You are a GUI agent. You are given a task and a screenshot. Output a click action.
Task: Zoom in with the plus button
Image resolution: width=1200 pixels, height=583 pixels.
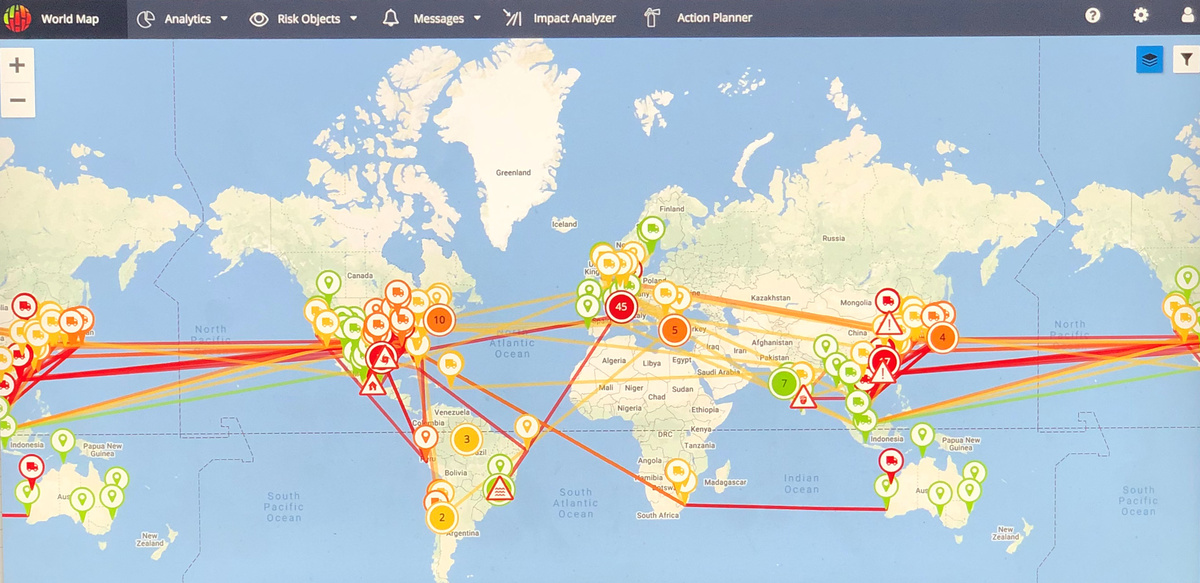[x=17, y=65]
